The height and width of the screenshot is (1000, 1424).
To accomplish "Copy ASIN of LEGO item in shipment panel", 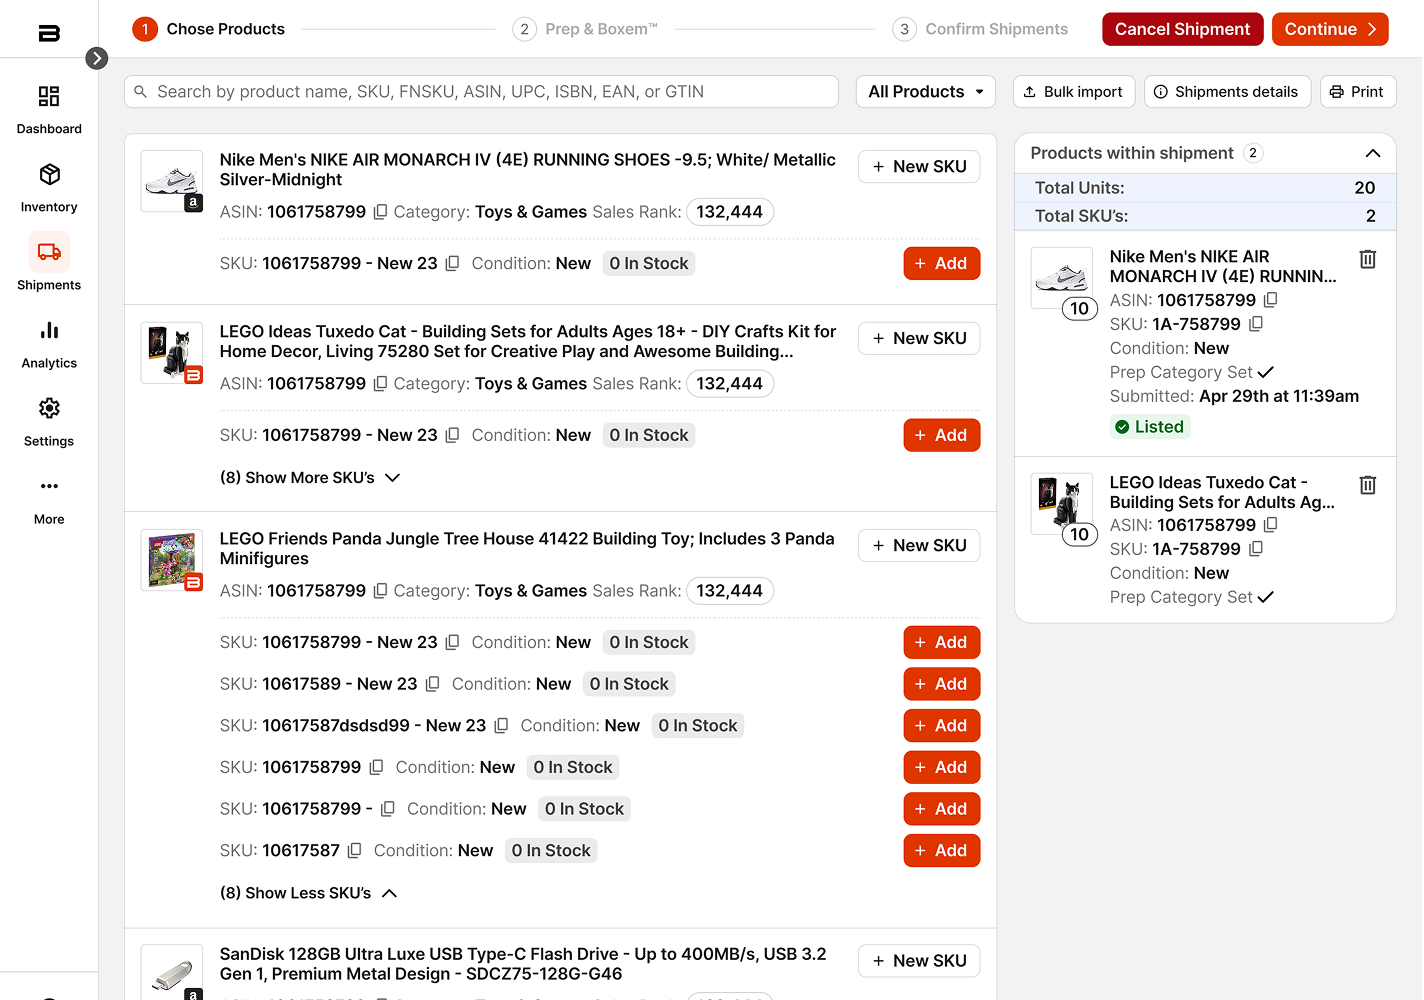I will pos(1270,525).
